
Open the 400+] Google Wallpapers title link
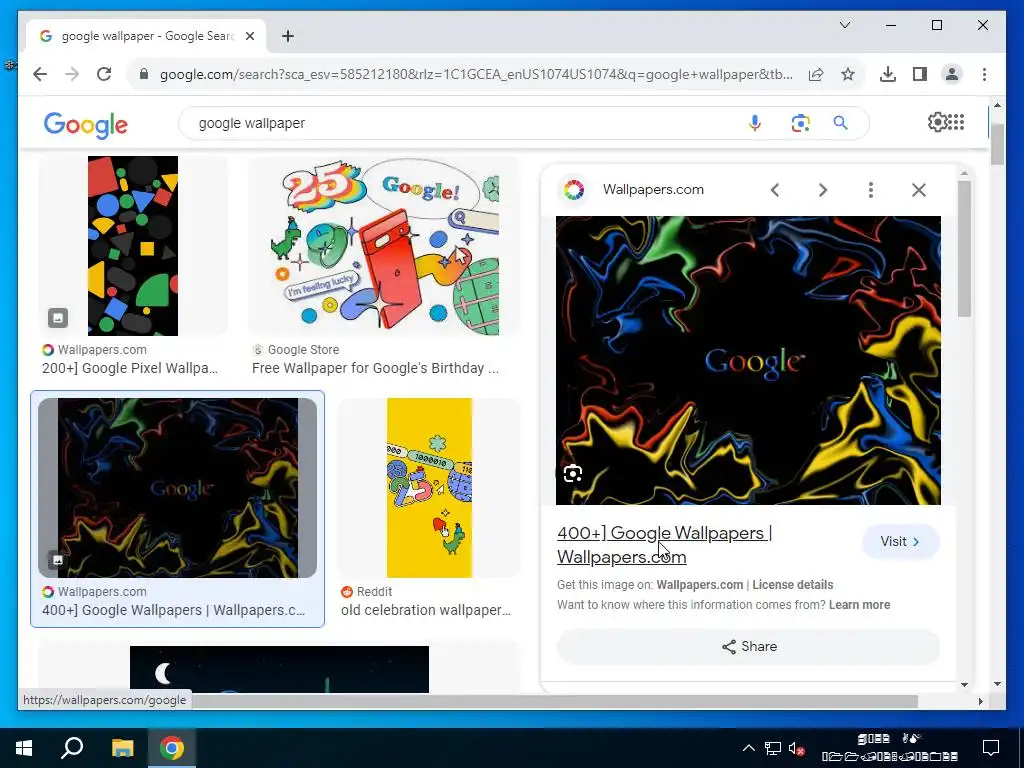click(x=664, y=545)
